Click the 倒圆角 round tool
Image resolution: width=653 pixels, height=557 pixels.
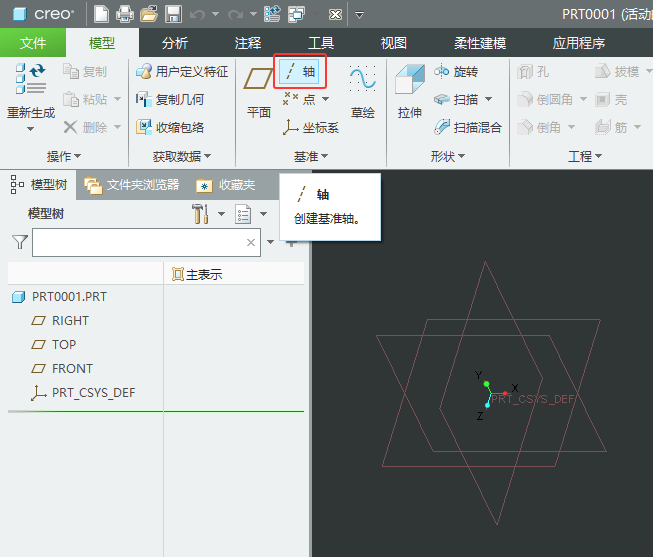coord(546,100)
